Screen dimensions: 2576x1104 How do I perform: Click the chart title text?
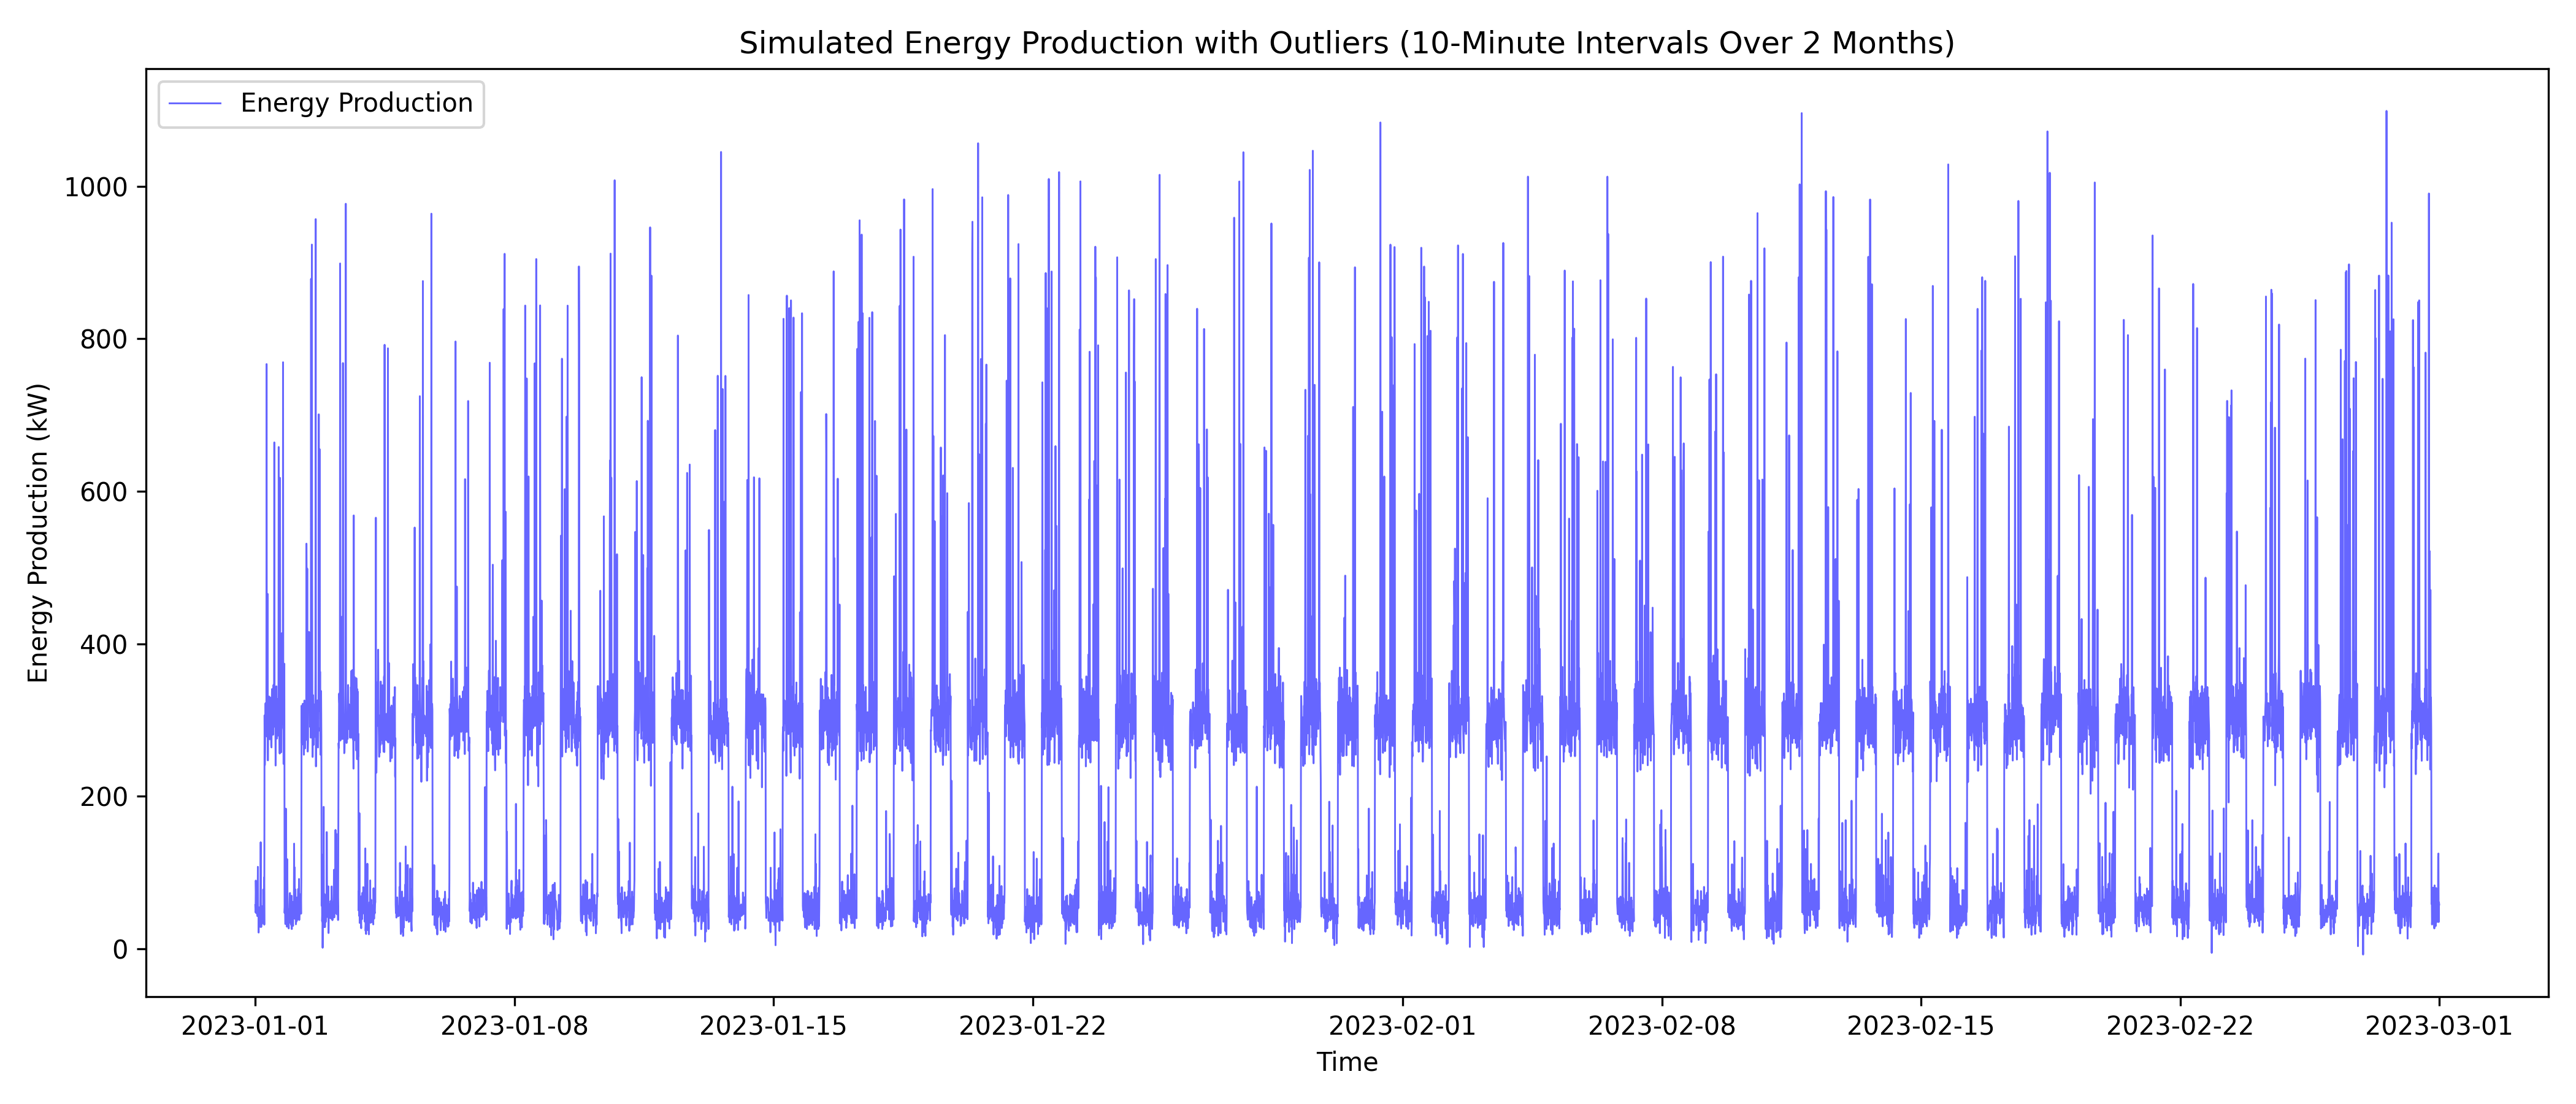pyautogui.click(x=1346, y=43)
